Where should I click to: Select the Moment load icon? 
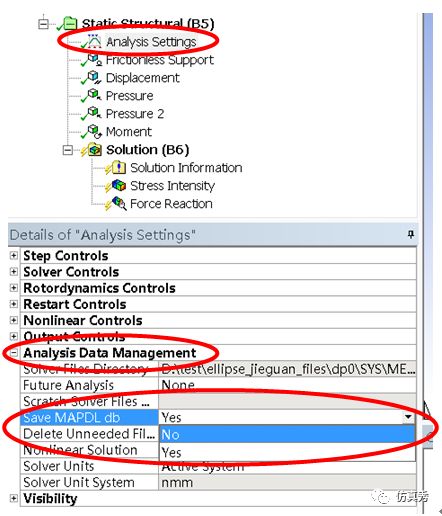tap(94, 131)
